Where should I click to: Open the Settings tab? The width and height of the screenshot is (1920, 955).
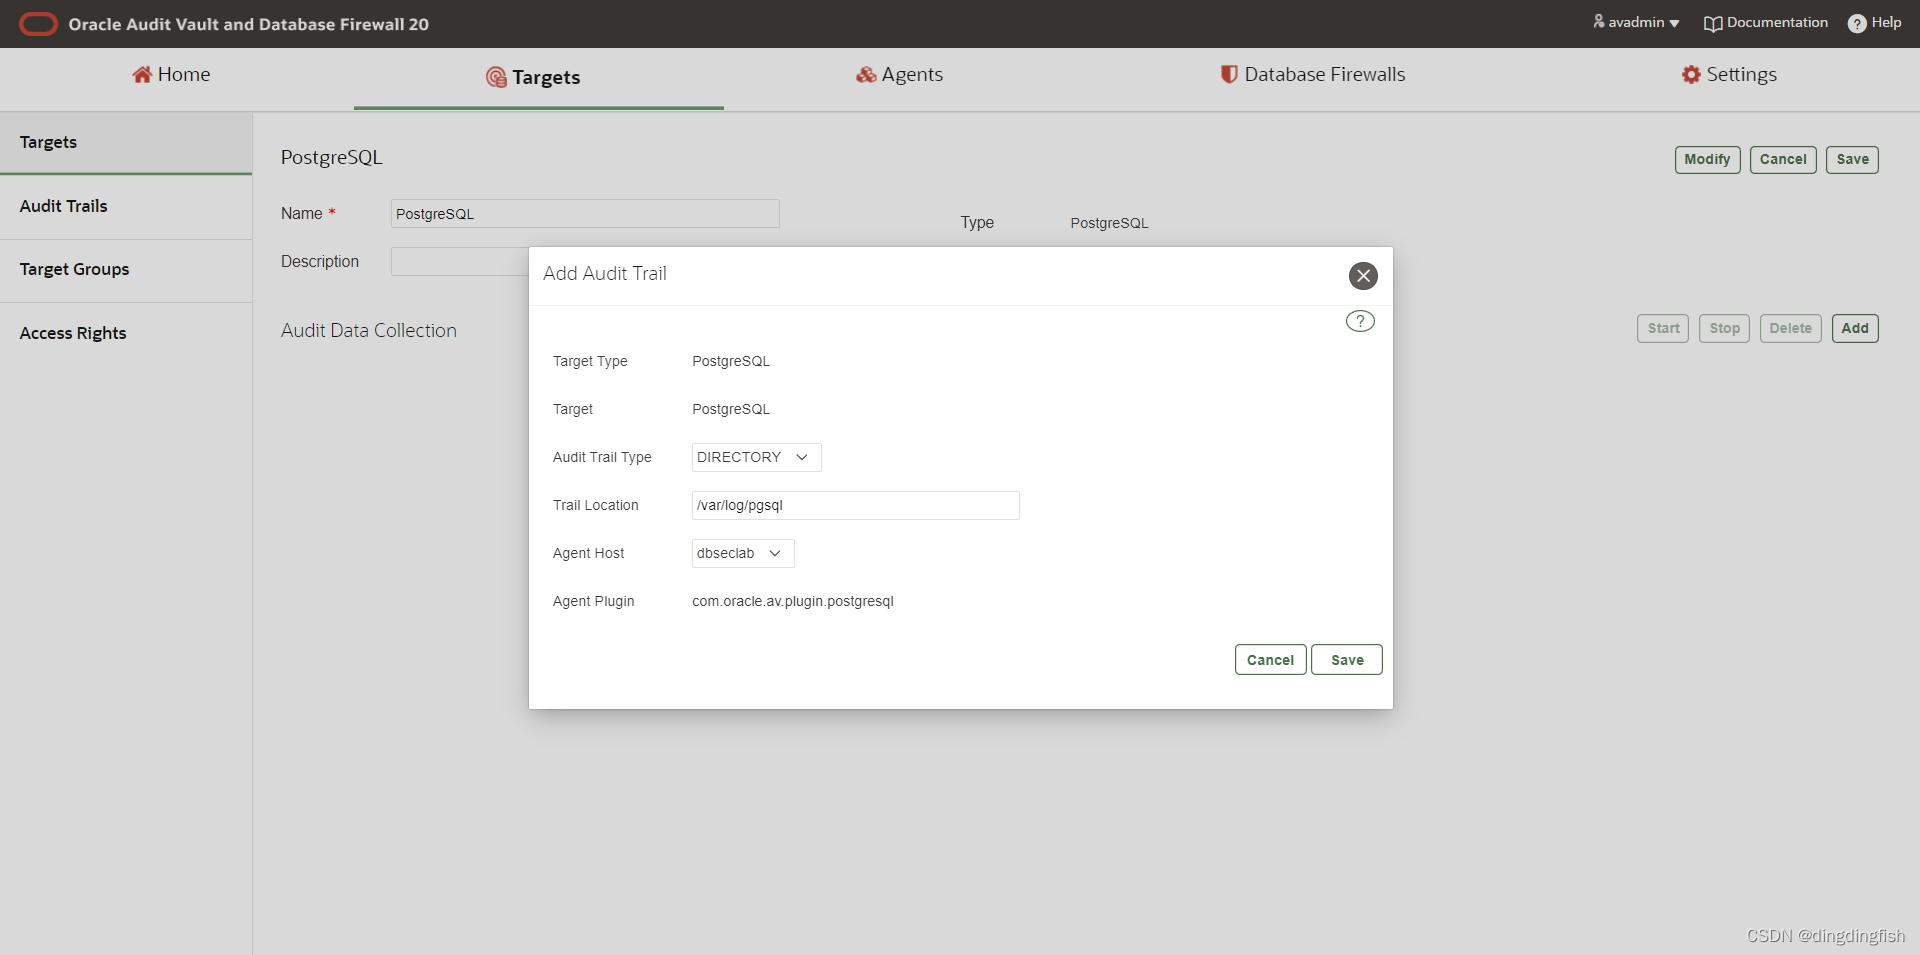pos(1729,75)
